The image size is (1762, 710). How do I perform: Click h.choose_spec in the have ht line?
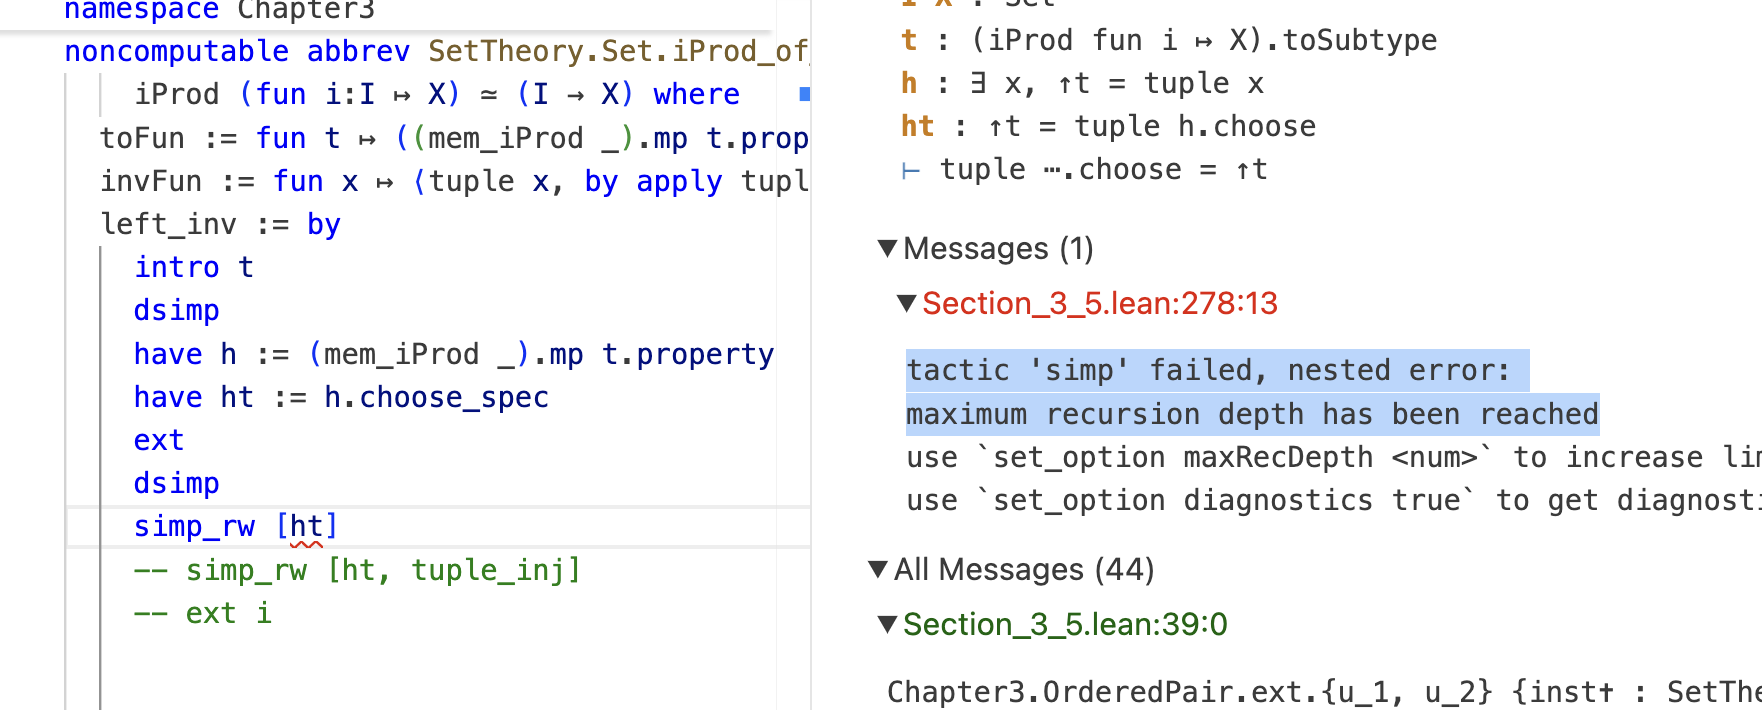[436, 398]
